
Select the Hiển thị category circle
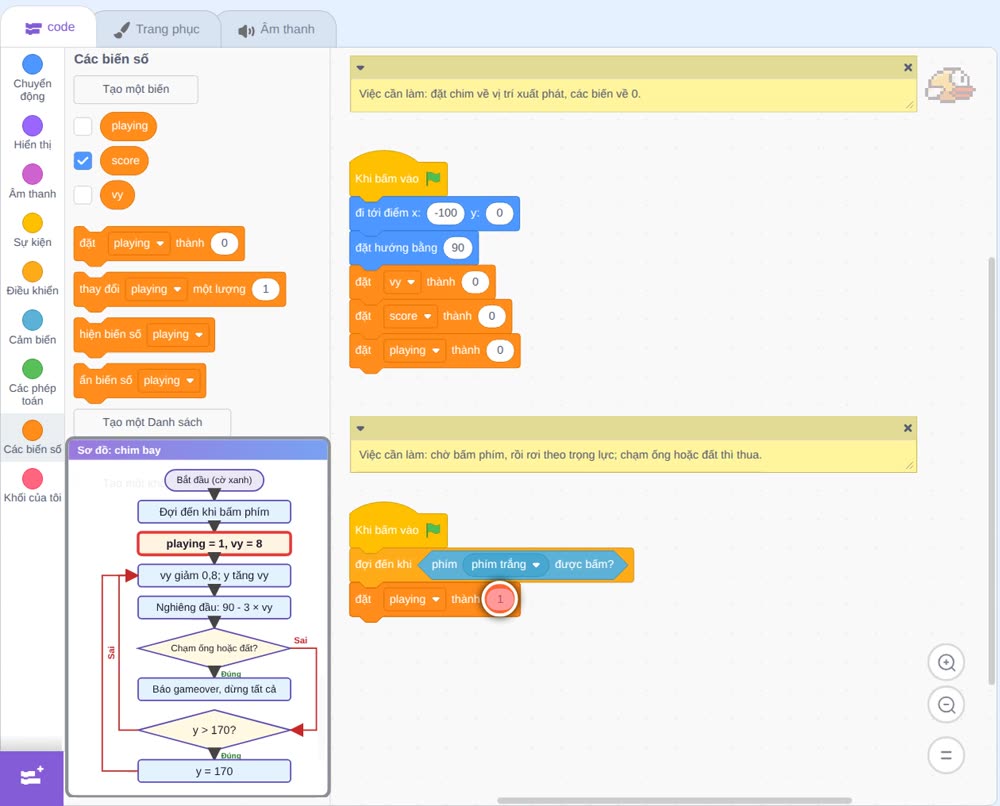33,126
